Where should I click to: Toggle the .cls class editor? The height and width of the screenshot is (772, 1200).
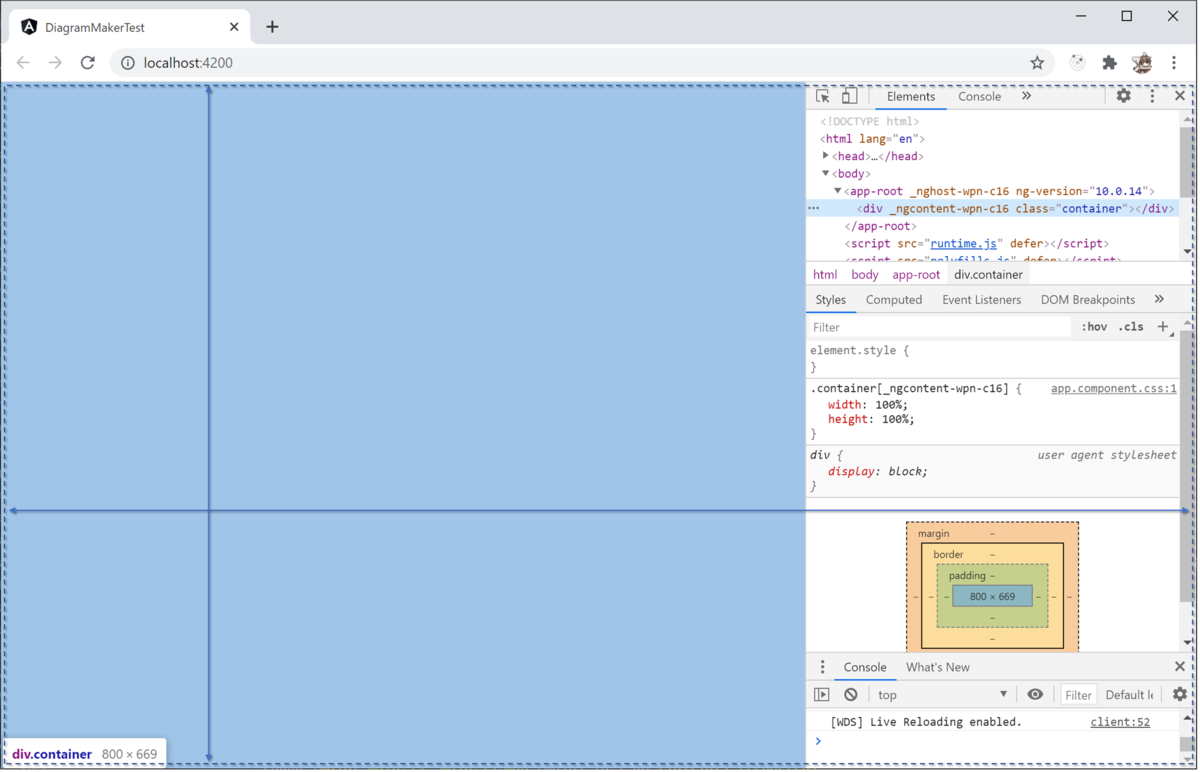[x=1131, y=327]
